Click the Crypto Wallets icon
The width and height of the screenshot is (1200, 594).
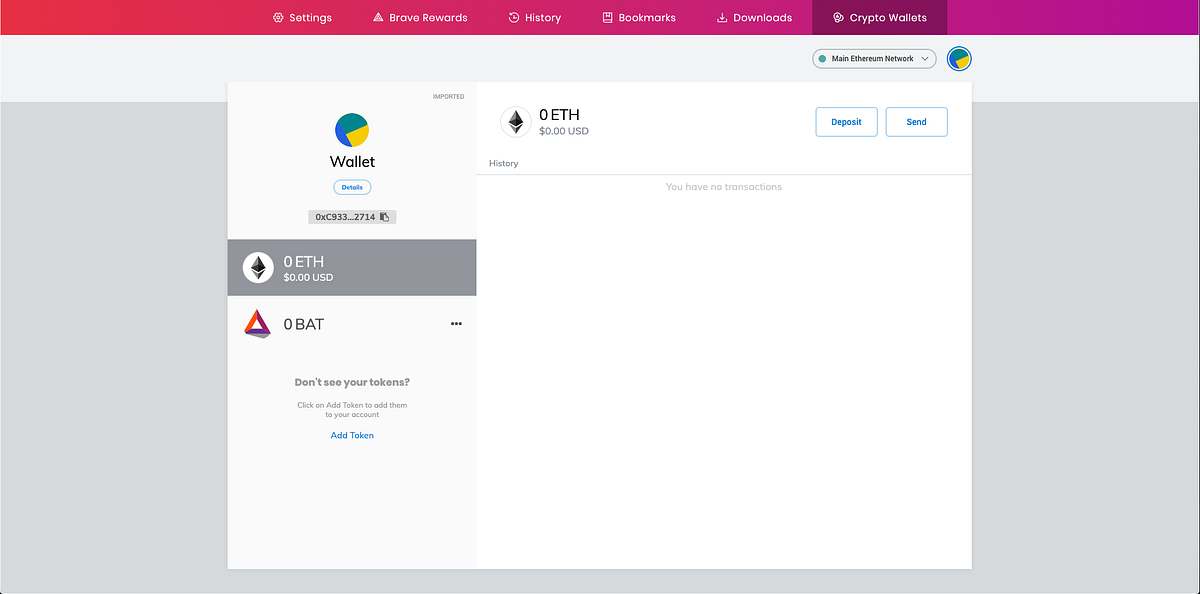(838, 18)
